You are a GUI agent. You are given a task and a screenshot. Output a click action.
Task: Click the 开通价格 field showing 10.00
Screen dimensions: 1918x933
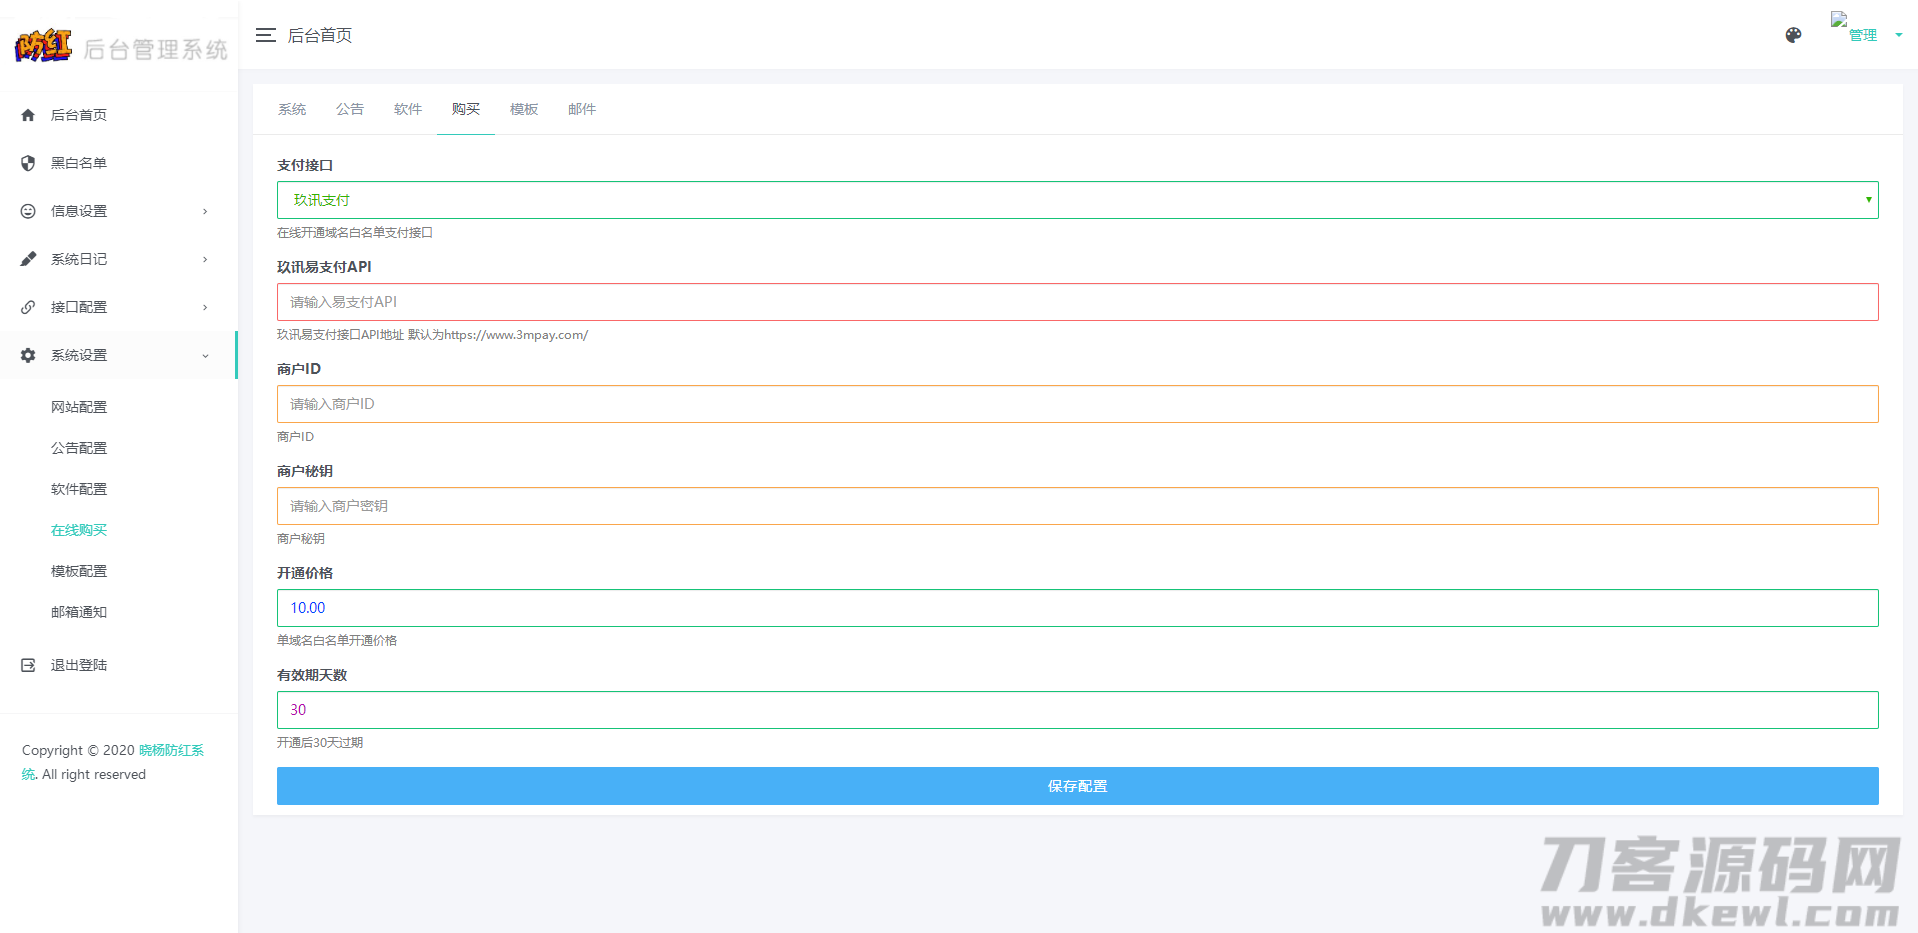[x=1077, y=608]
